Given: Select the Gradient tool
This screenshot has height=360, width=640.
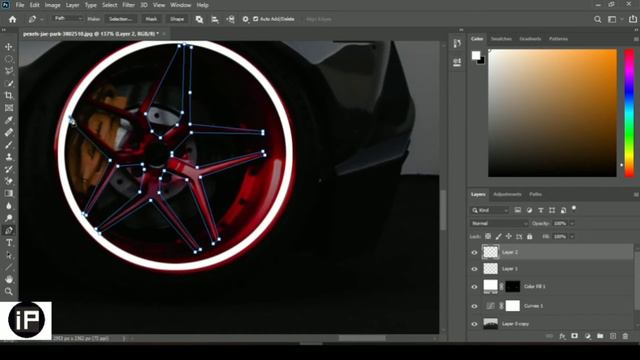Looking at the screenshot, I should click(x=9, y=193).
